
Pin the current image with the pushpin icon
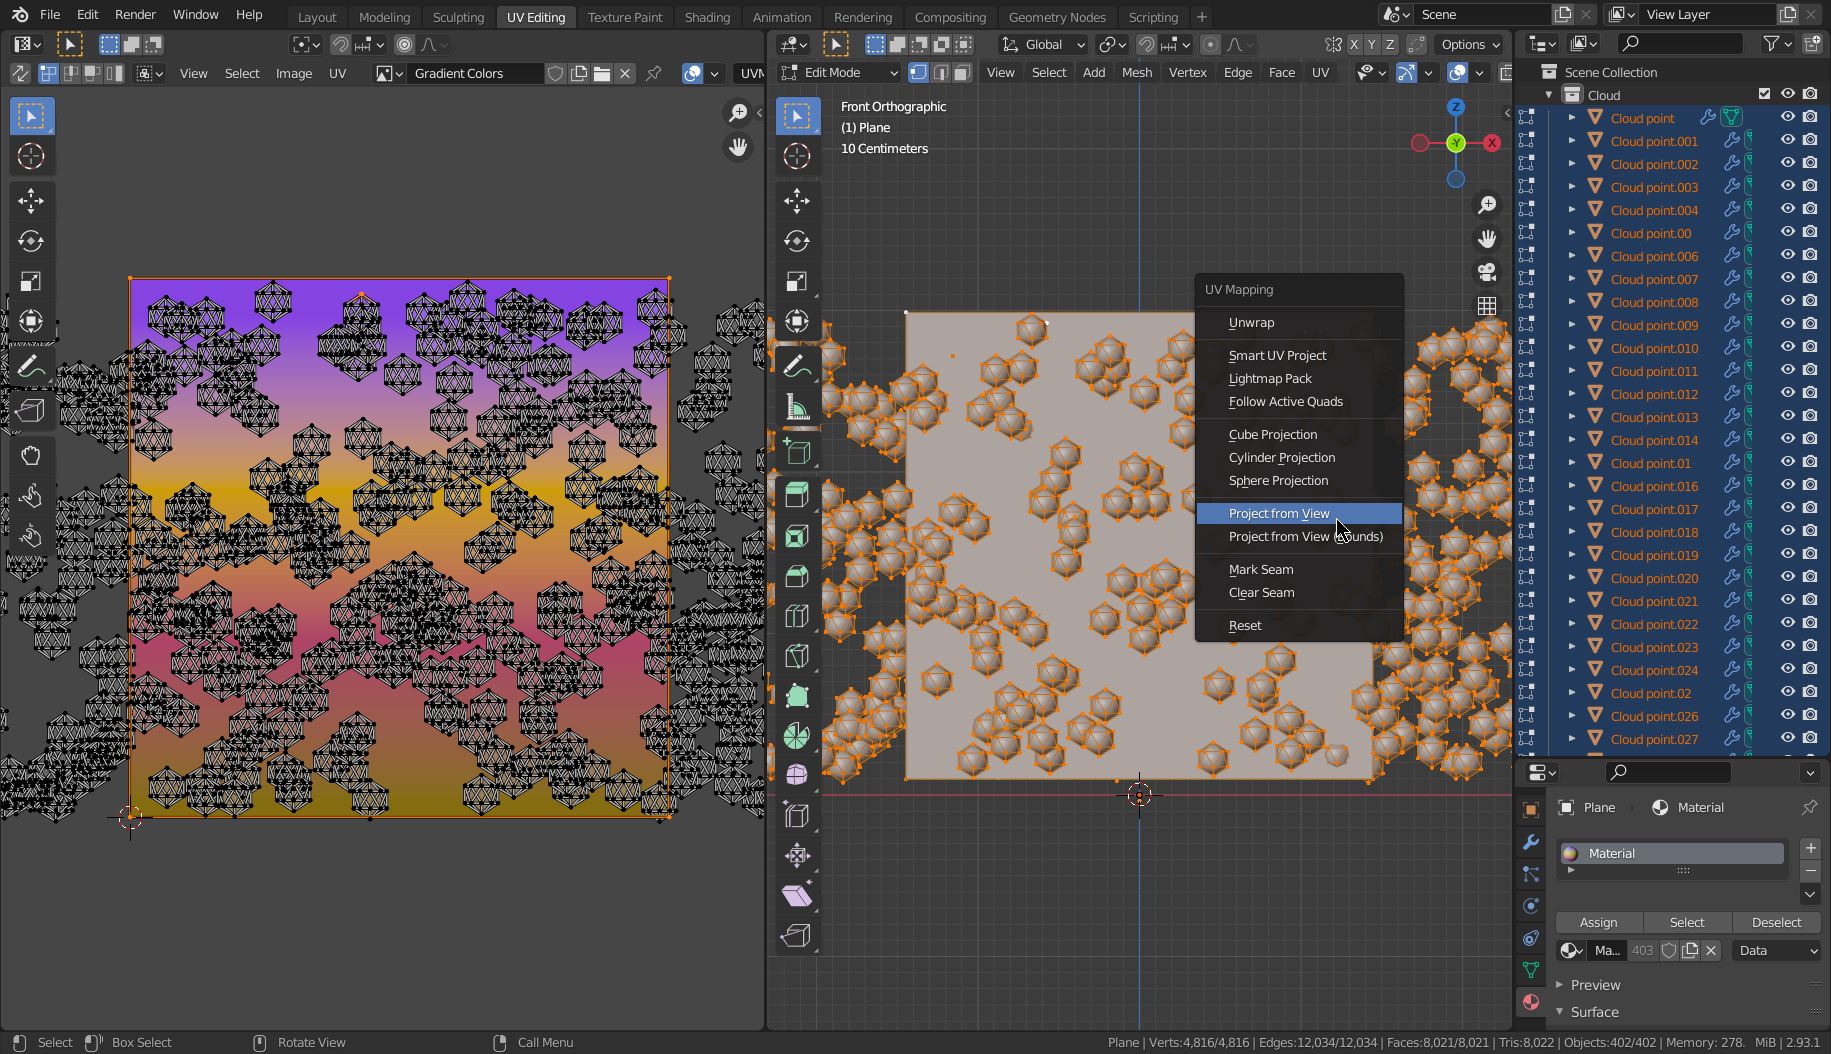[x=654, y=73]
